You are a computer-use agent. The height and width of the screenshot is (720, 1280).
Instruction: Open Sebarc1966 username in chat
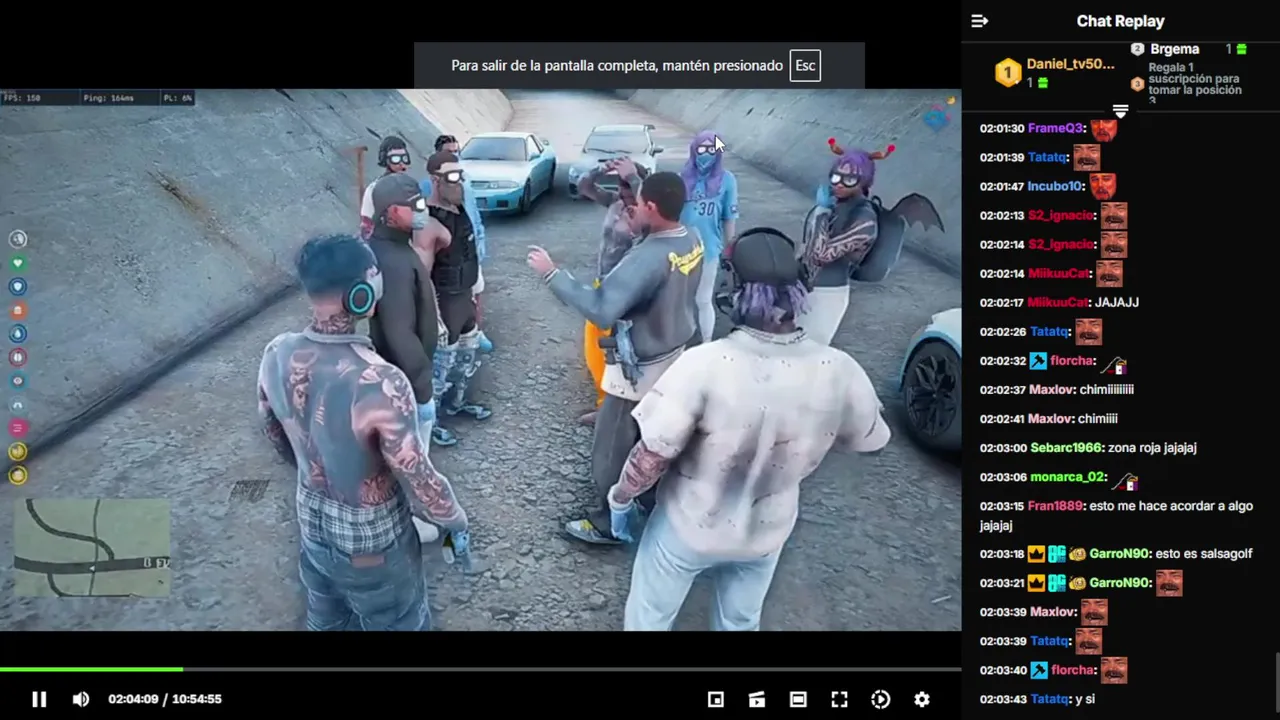(x=1065, y=447)
